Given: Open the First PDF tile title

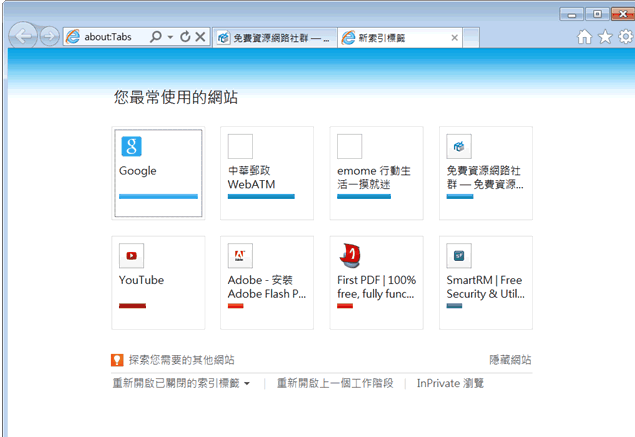Looking at the screenshot, I should (x=377, y=287).
